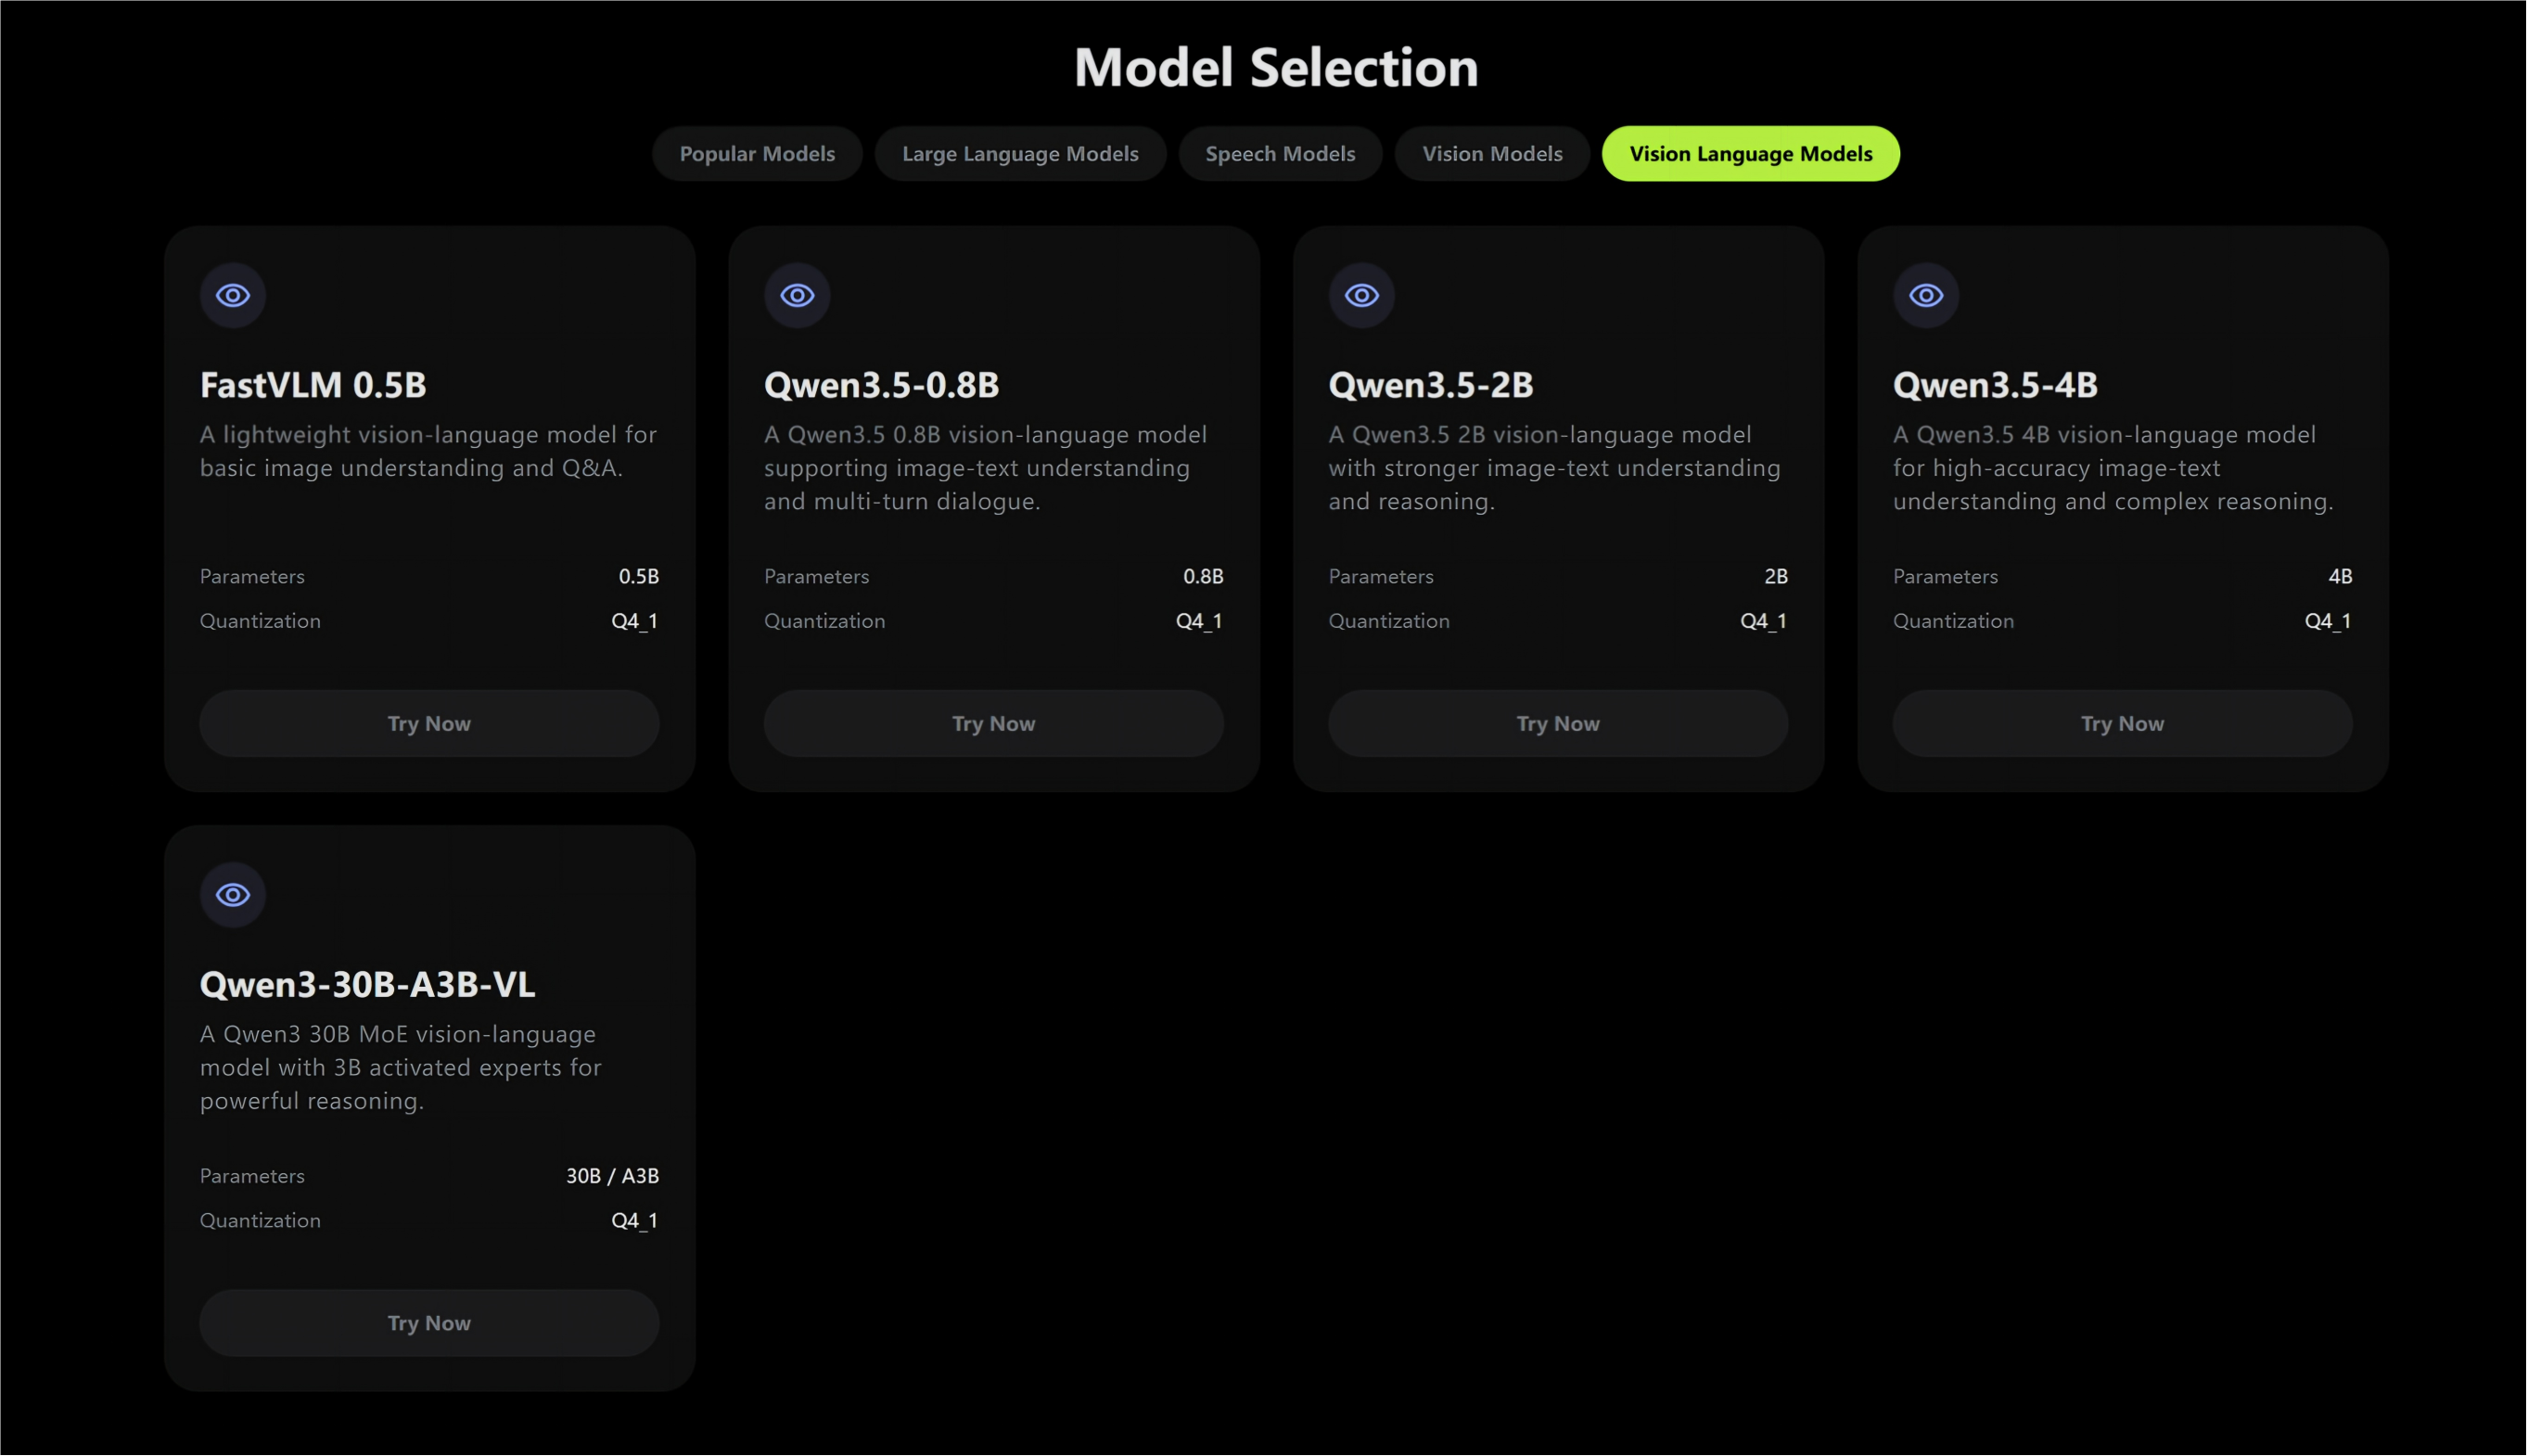
Task: Open the Large Language Models tab
Action: click(x=1020, y=154)
